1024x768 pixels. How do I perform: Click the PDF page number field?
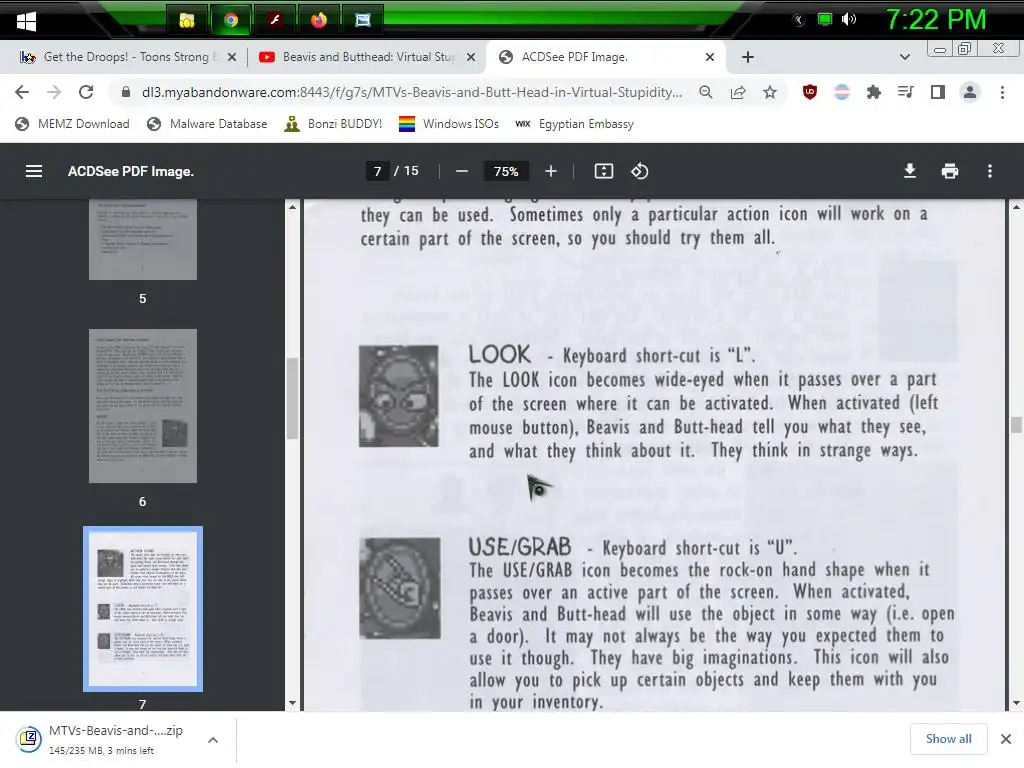tap(377, 171)
